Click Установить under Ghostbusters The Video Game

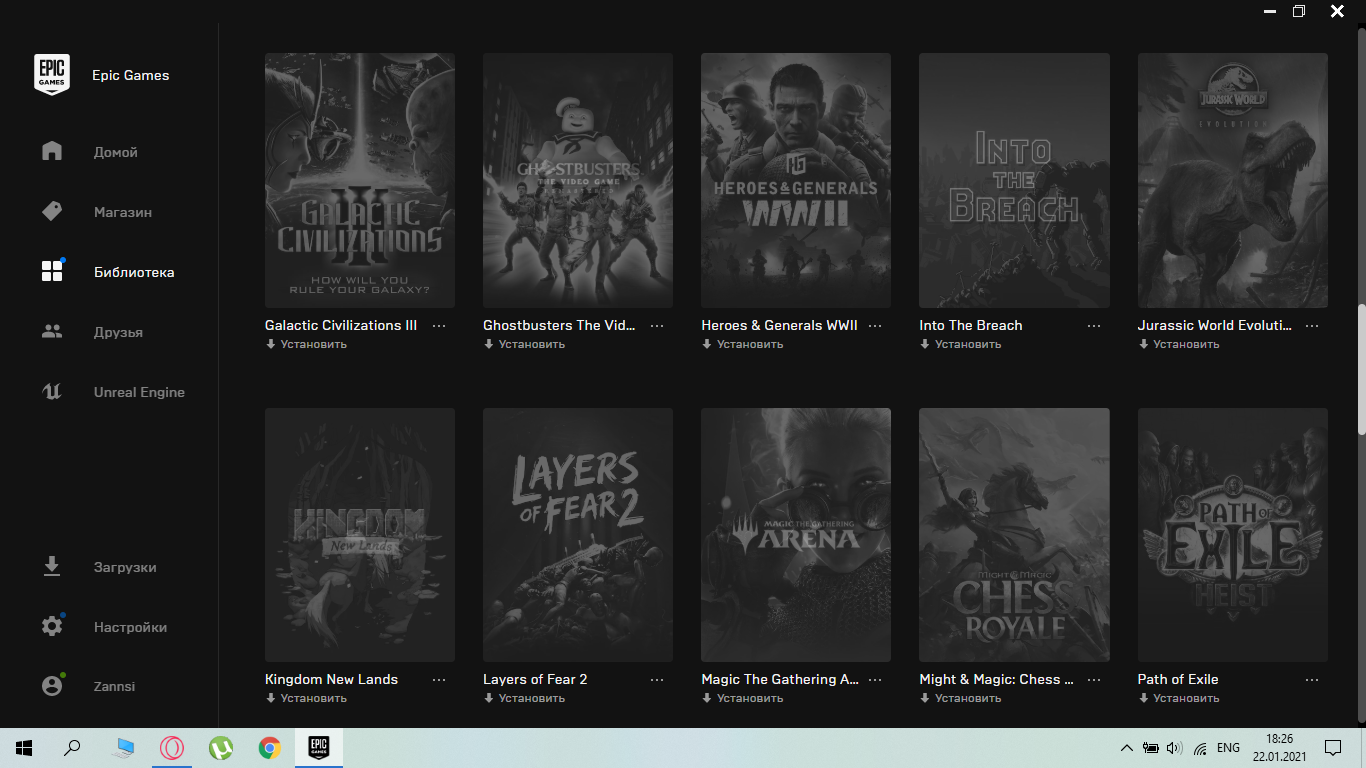pos(524,344)
